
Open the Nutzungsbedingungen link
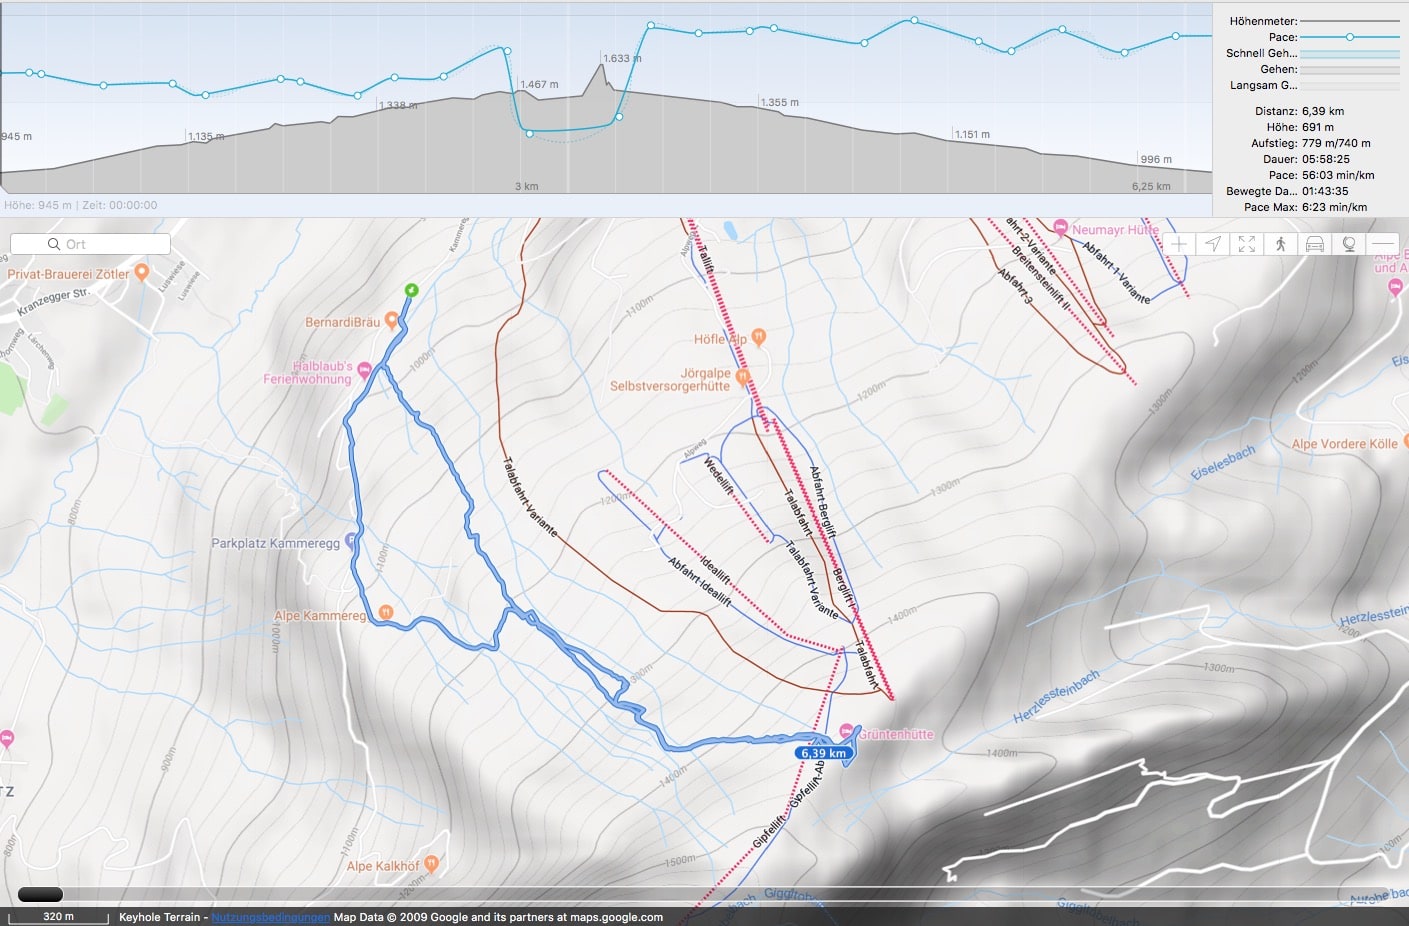[x=270, y=917]
